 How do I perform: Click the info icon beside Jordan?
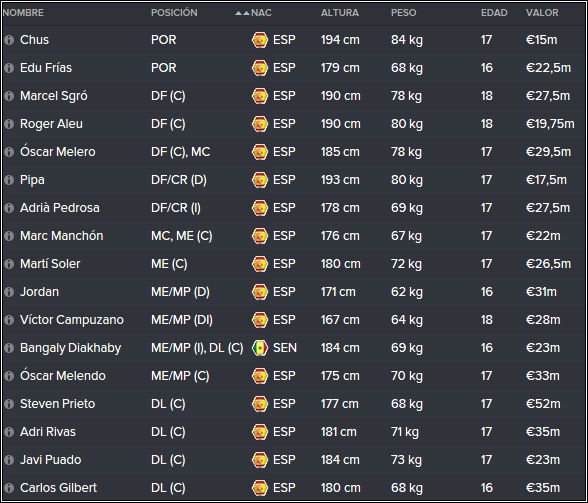[9, 292]
